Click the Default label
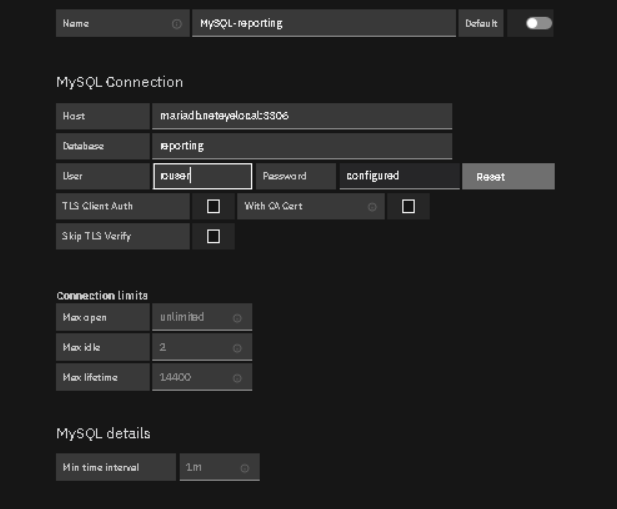617x509 pixels. 481,24
